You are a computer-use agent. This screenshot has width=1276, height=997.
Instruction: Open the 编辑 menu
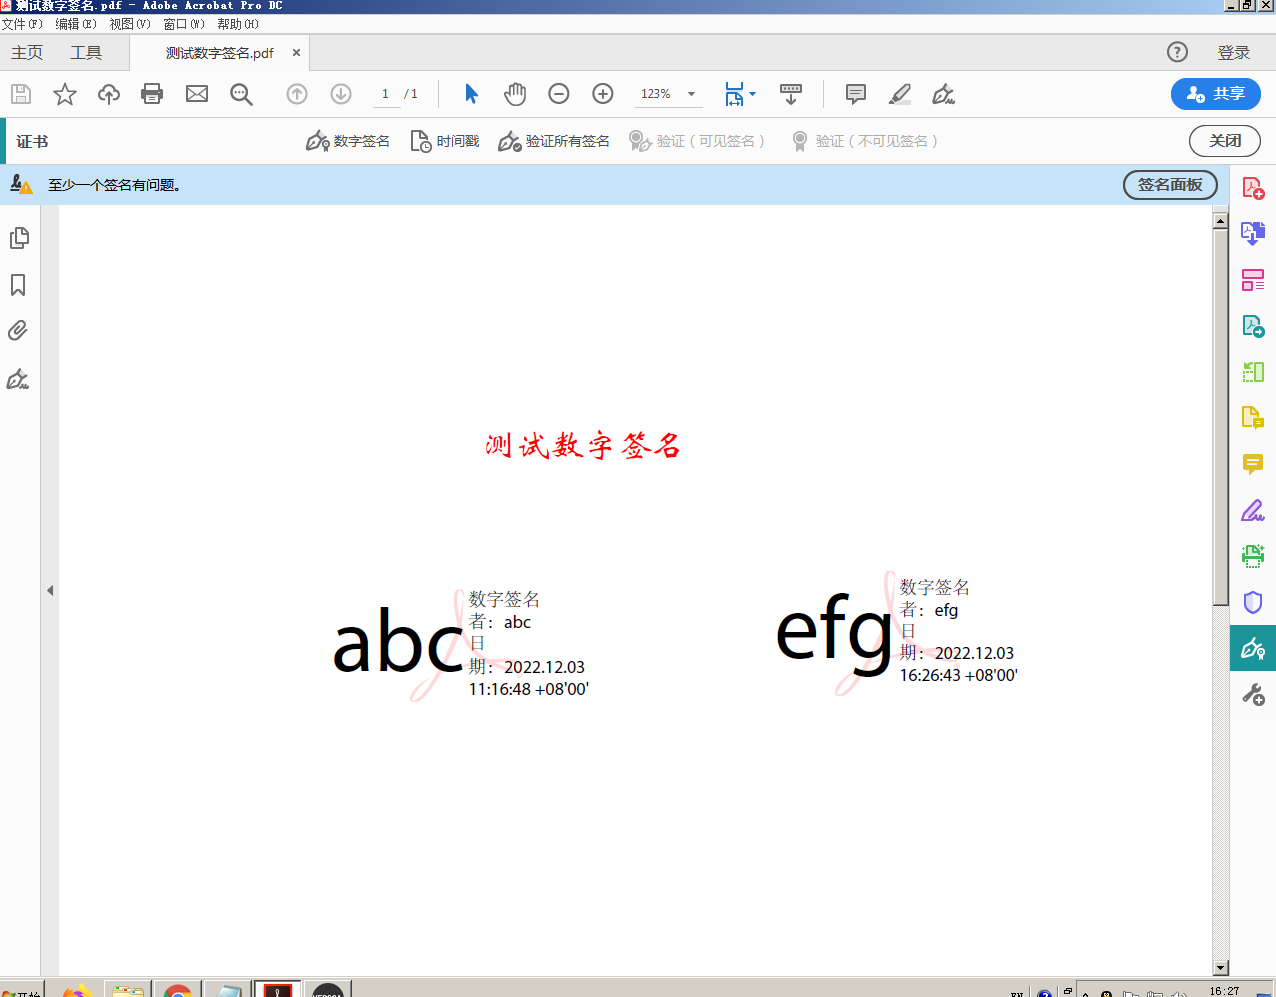click(x=76, y=24)
